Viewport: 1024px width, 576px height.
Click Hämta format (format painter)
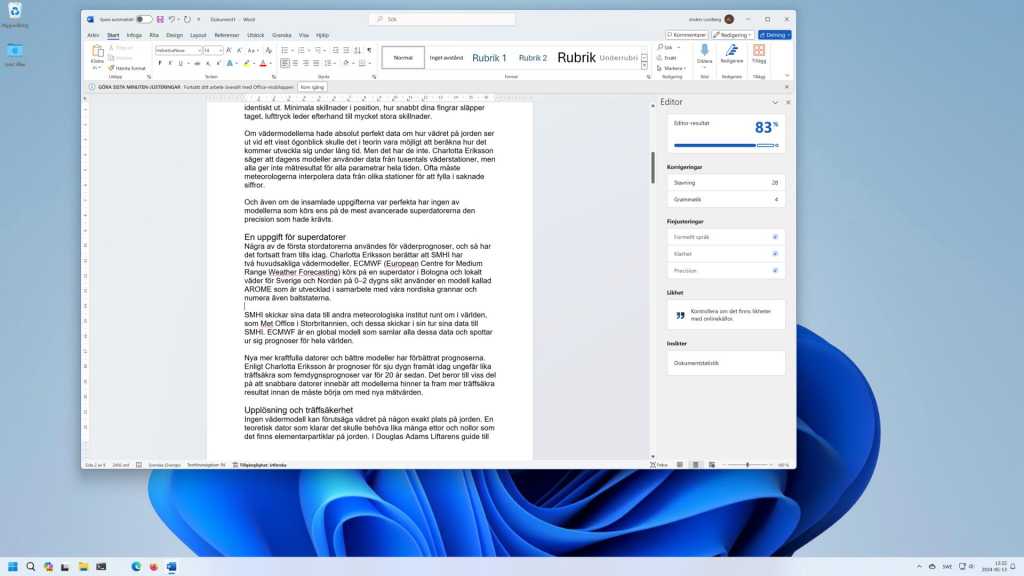[x=127, y=68]
